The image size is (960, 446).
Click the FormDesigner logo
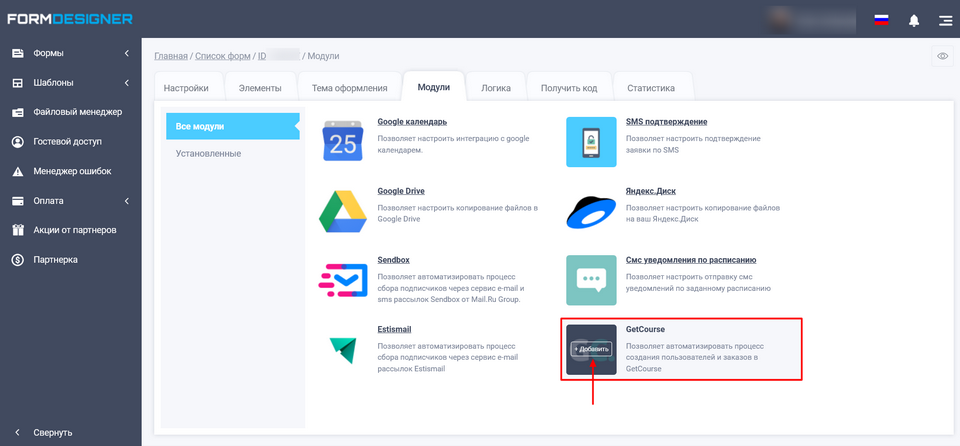pyautogui.click(x=70, y=19)
